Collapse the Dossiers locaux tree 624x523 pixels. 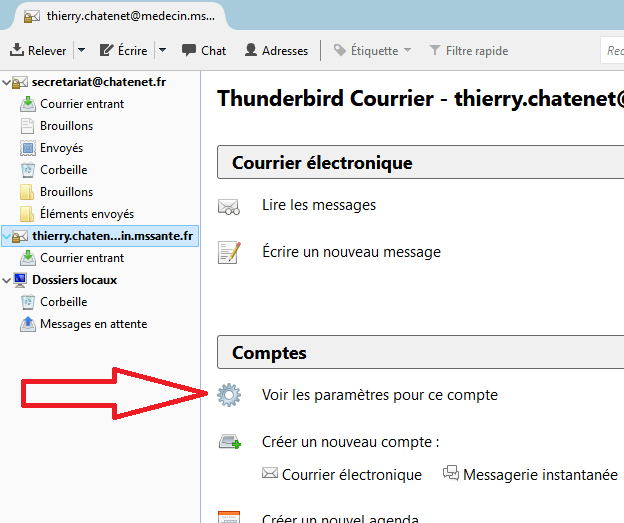coord(6,280)
